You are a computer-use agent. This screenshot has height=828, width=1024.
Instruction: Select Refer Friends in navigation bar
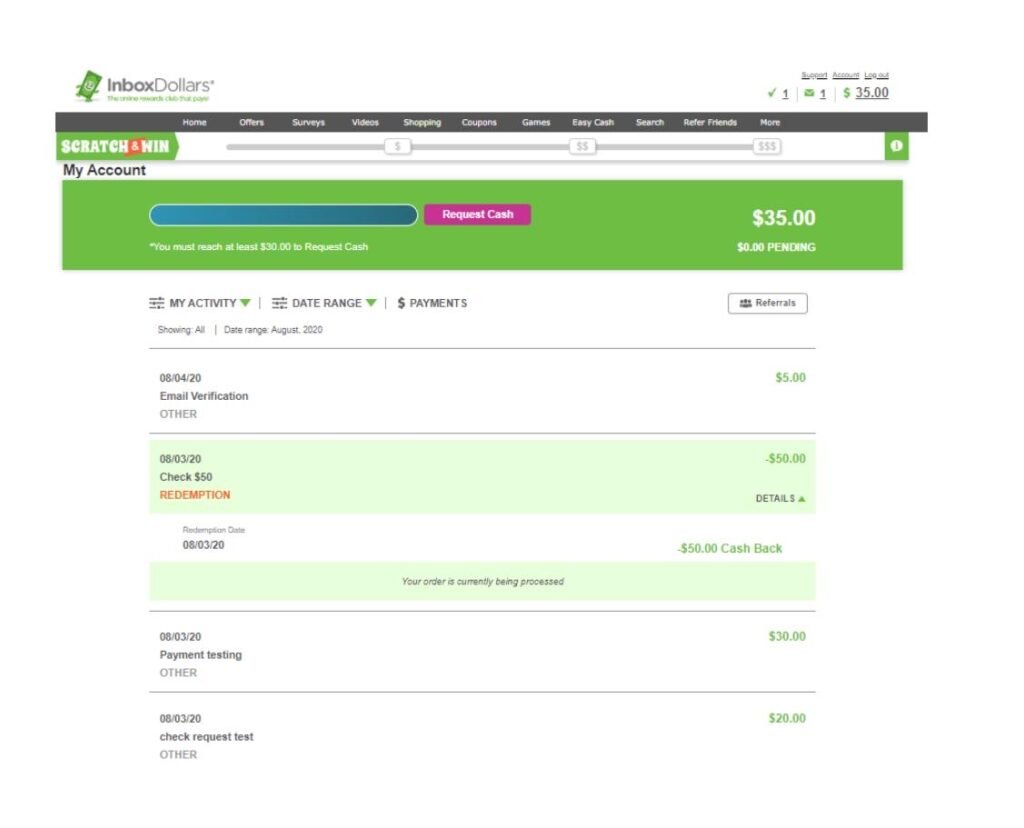pyautogui.click(x=710, y=123)
